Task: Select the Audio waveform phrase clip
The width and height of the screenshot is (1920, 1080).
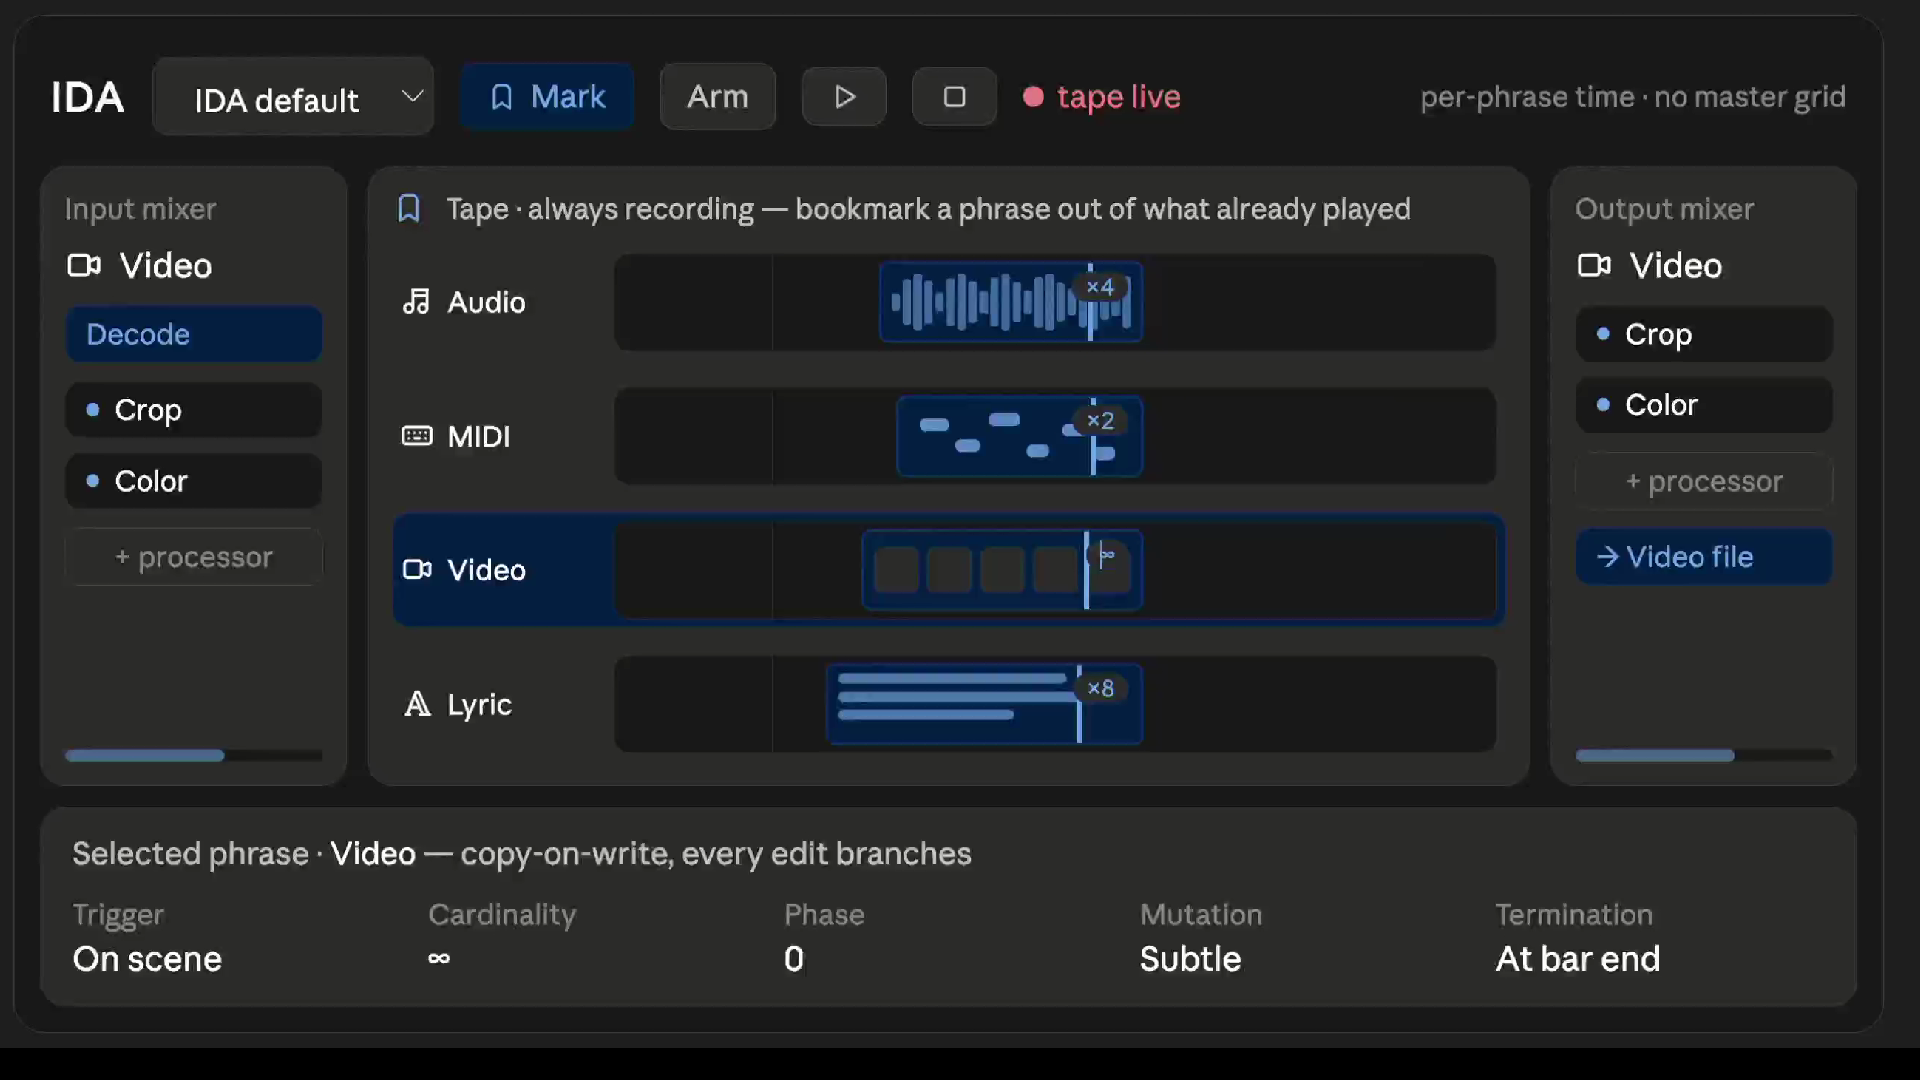Action: (1010, 302)
